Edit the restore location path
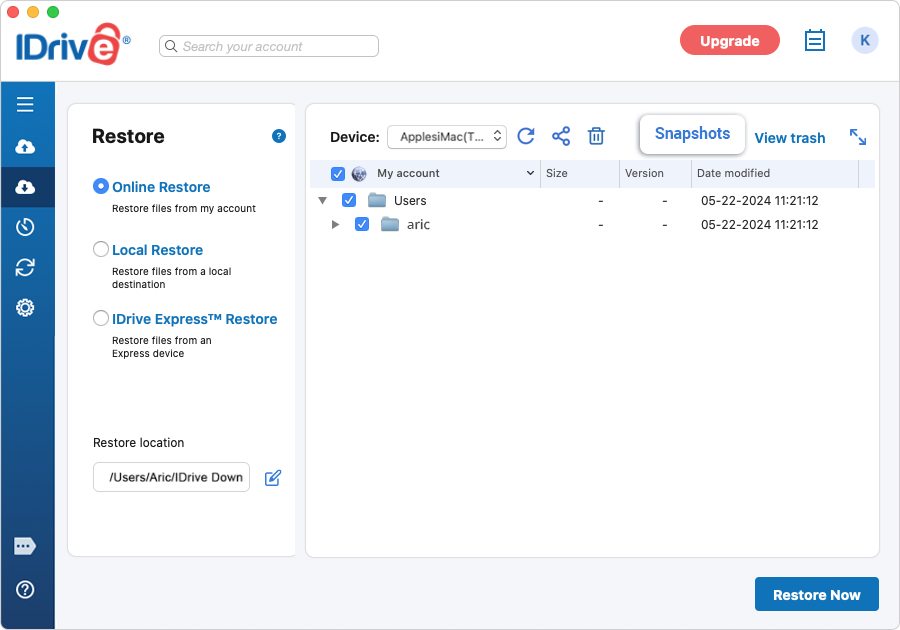 pos(273,478)
